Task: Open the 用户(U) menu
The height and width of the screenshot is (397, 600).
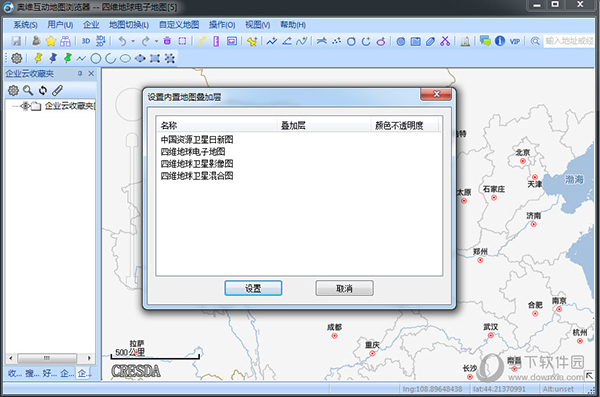Action: click(60, 25)
